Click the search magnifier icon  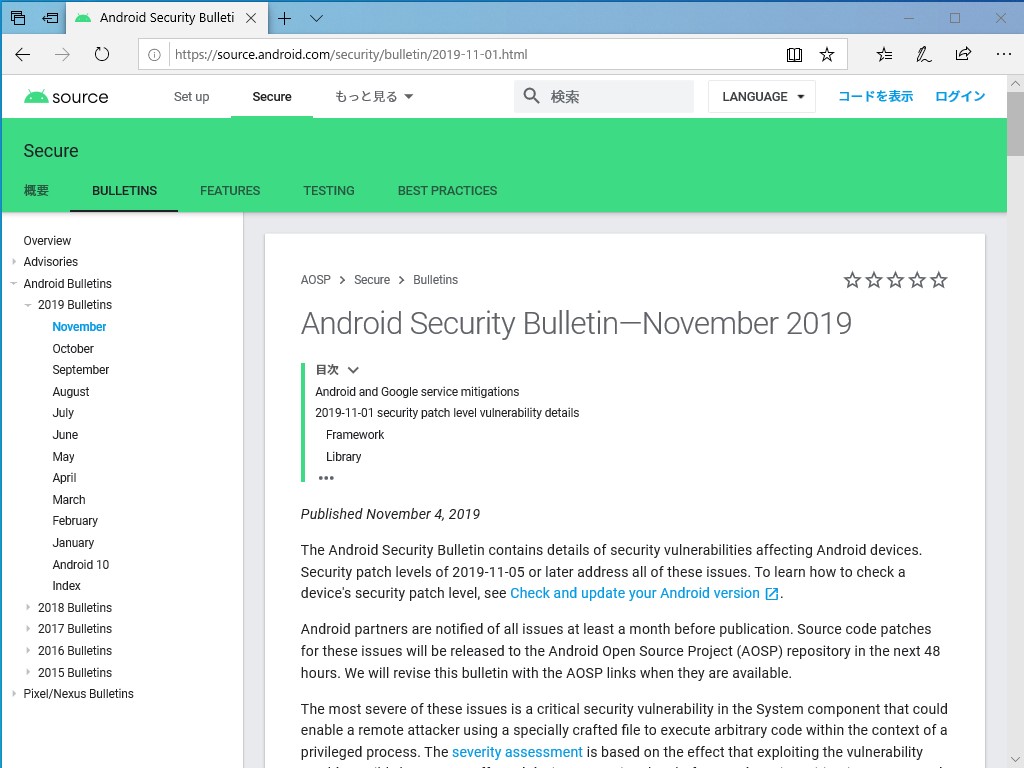pos(531,96)
